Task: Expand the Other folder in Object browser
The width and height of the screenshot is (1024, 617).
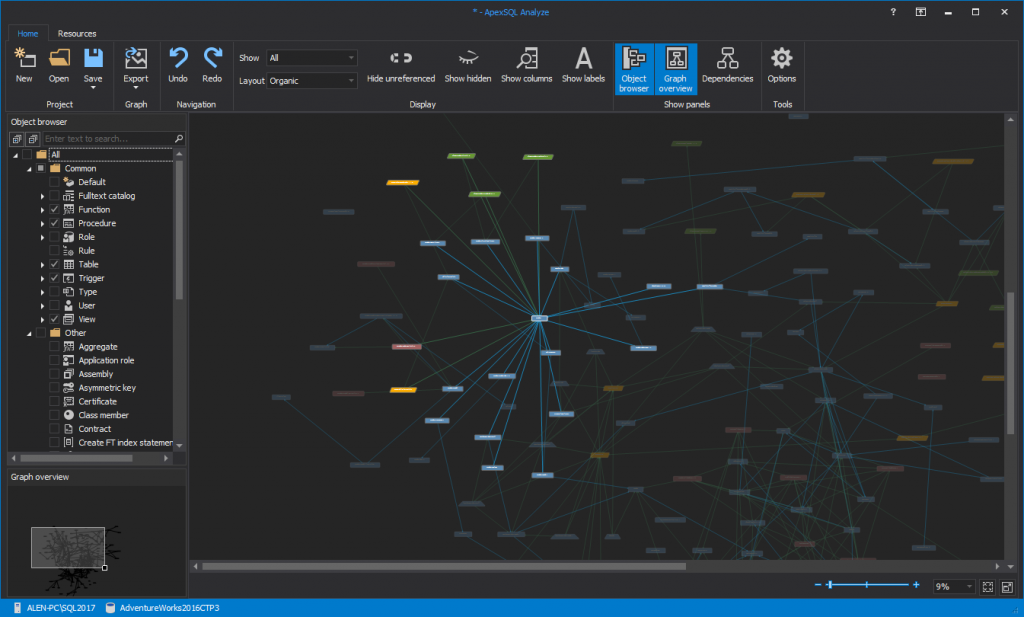Action: (x=29, y=332)
